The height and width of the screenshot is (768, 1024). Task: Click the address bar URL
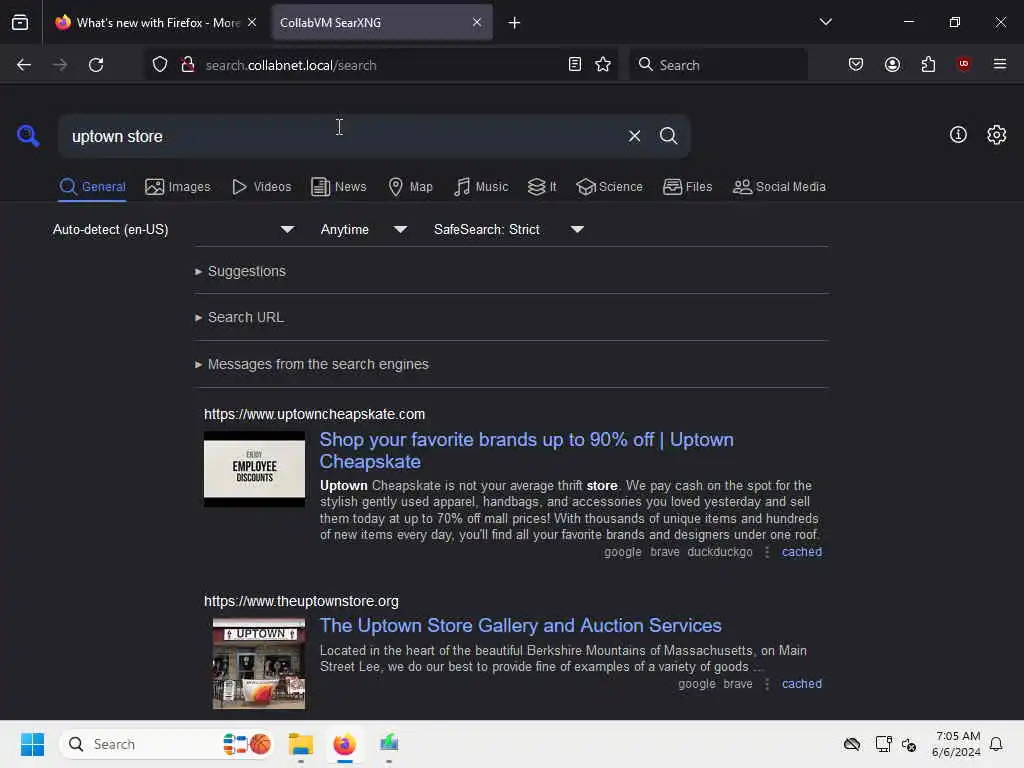[x=291, y=65]
